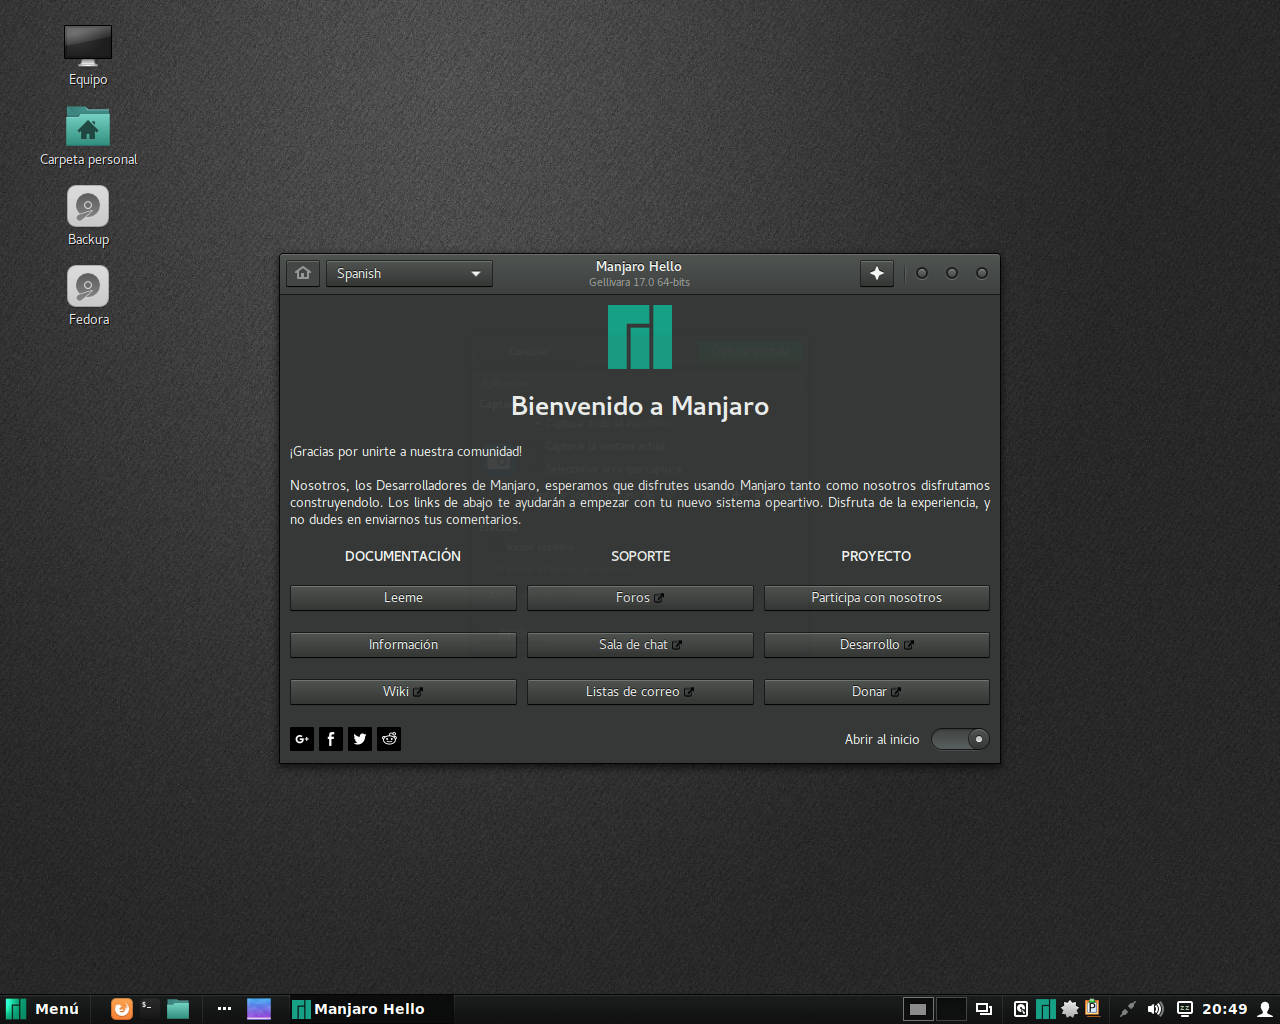1280x1024 pixels.
Task: Select the Carpeta personal desktop folder
Action: (88, 136)
